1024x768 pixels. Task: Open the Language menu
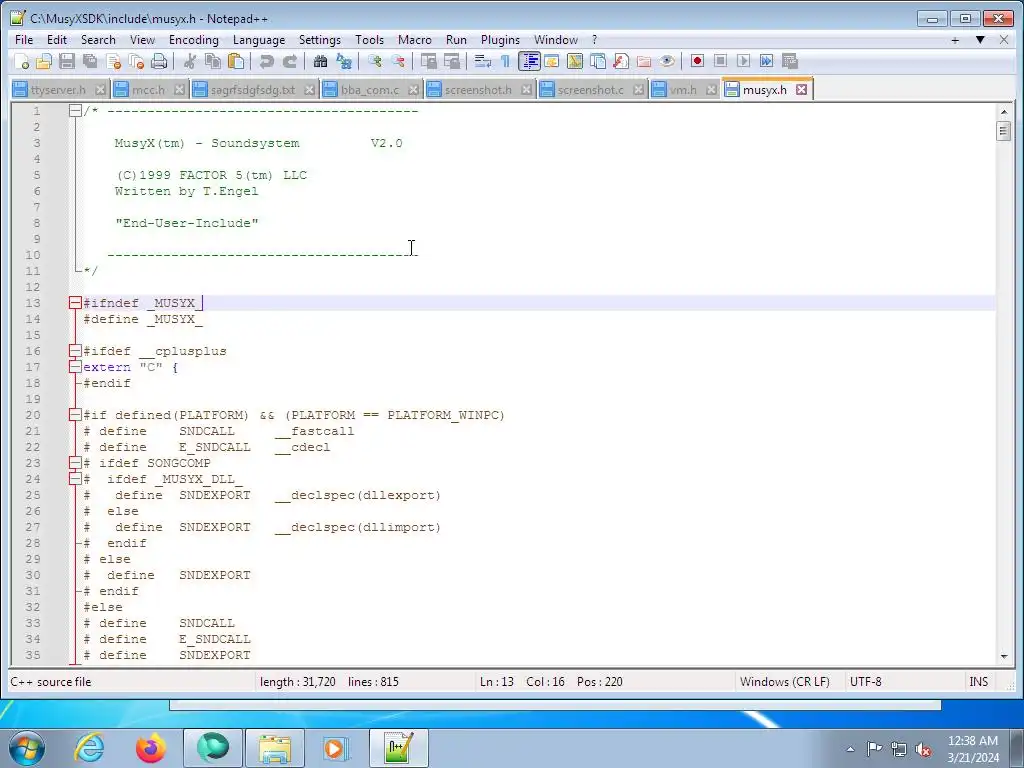click(259, 40)
